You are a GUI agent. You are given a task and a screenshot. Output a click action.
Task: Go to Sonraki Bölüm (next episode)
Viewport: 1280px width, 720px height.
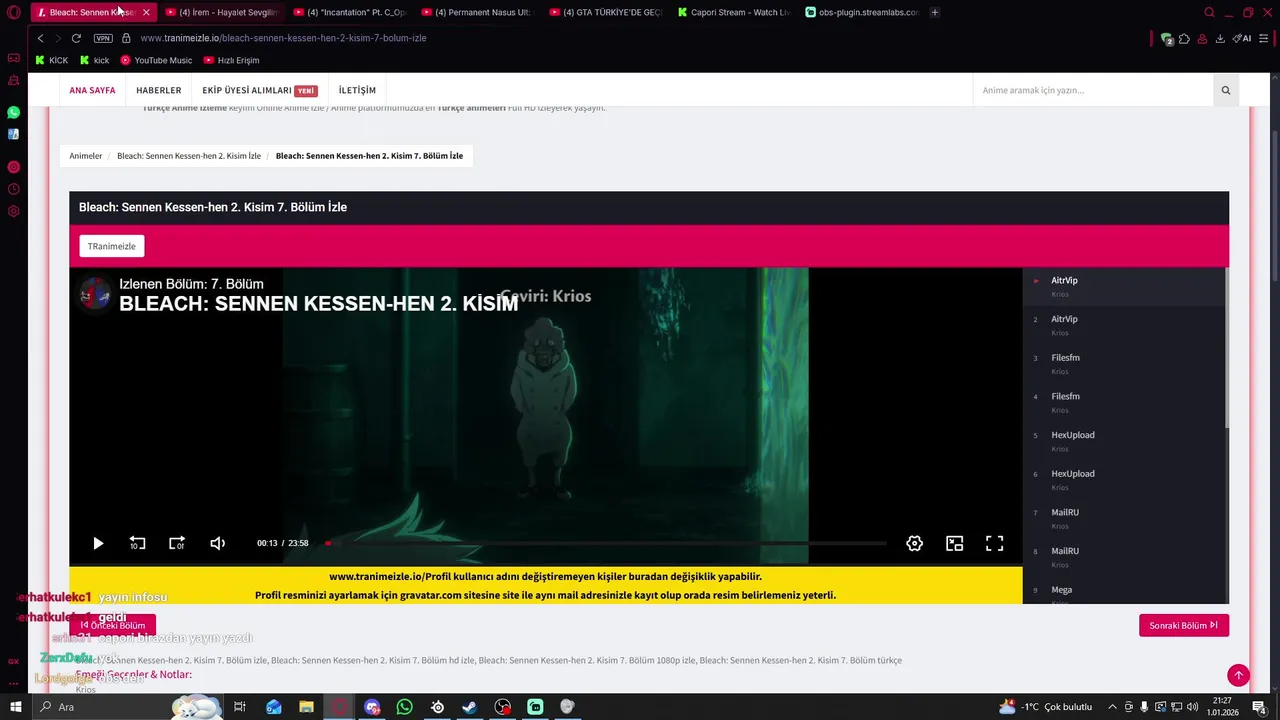(1184, 625)
